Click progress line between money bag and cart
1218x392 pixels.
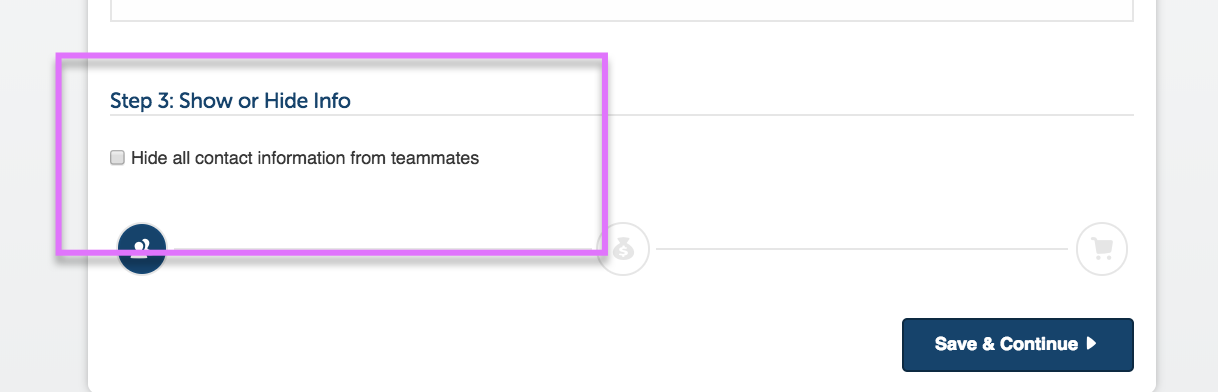point(862,249)
